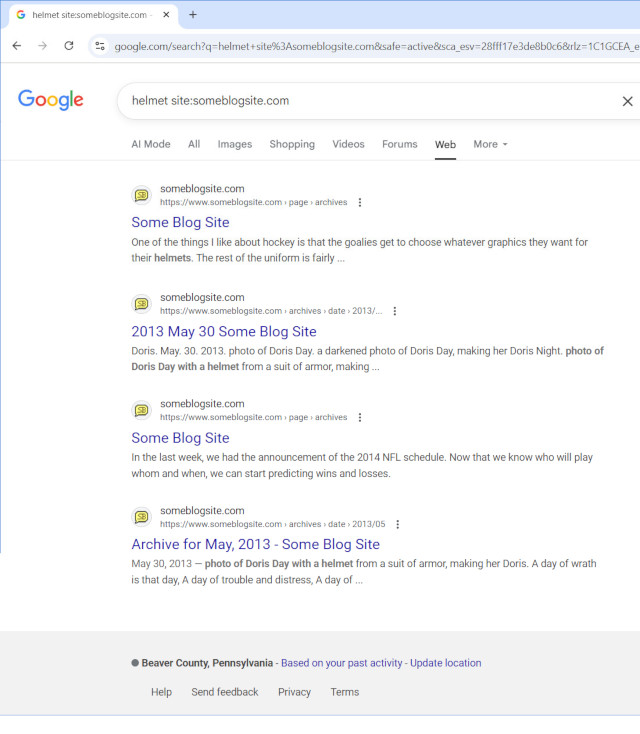This screenshot has height=734, width=640.
Task: Open the 2013 May 30 Some Blog Site link
Action: (x=224, y=331)
